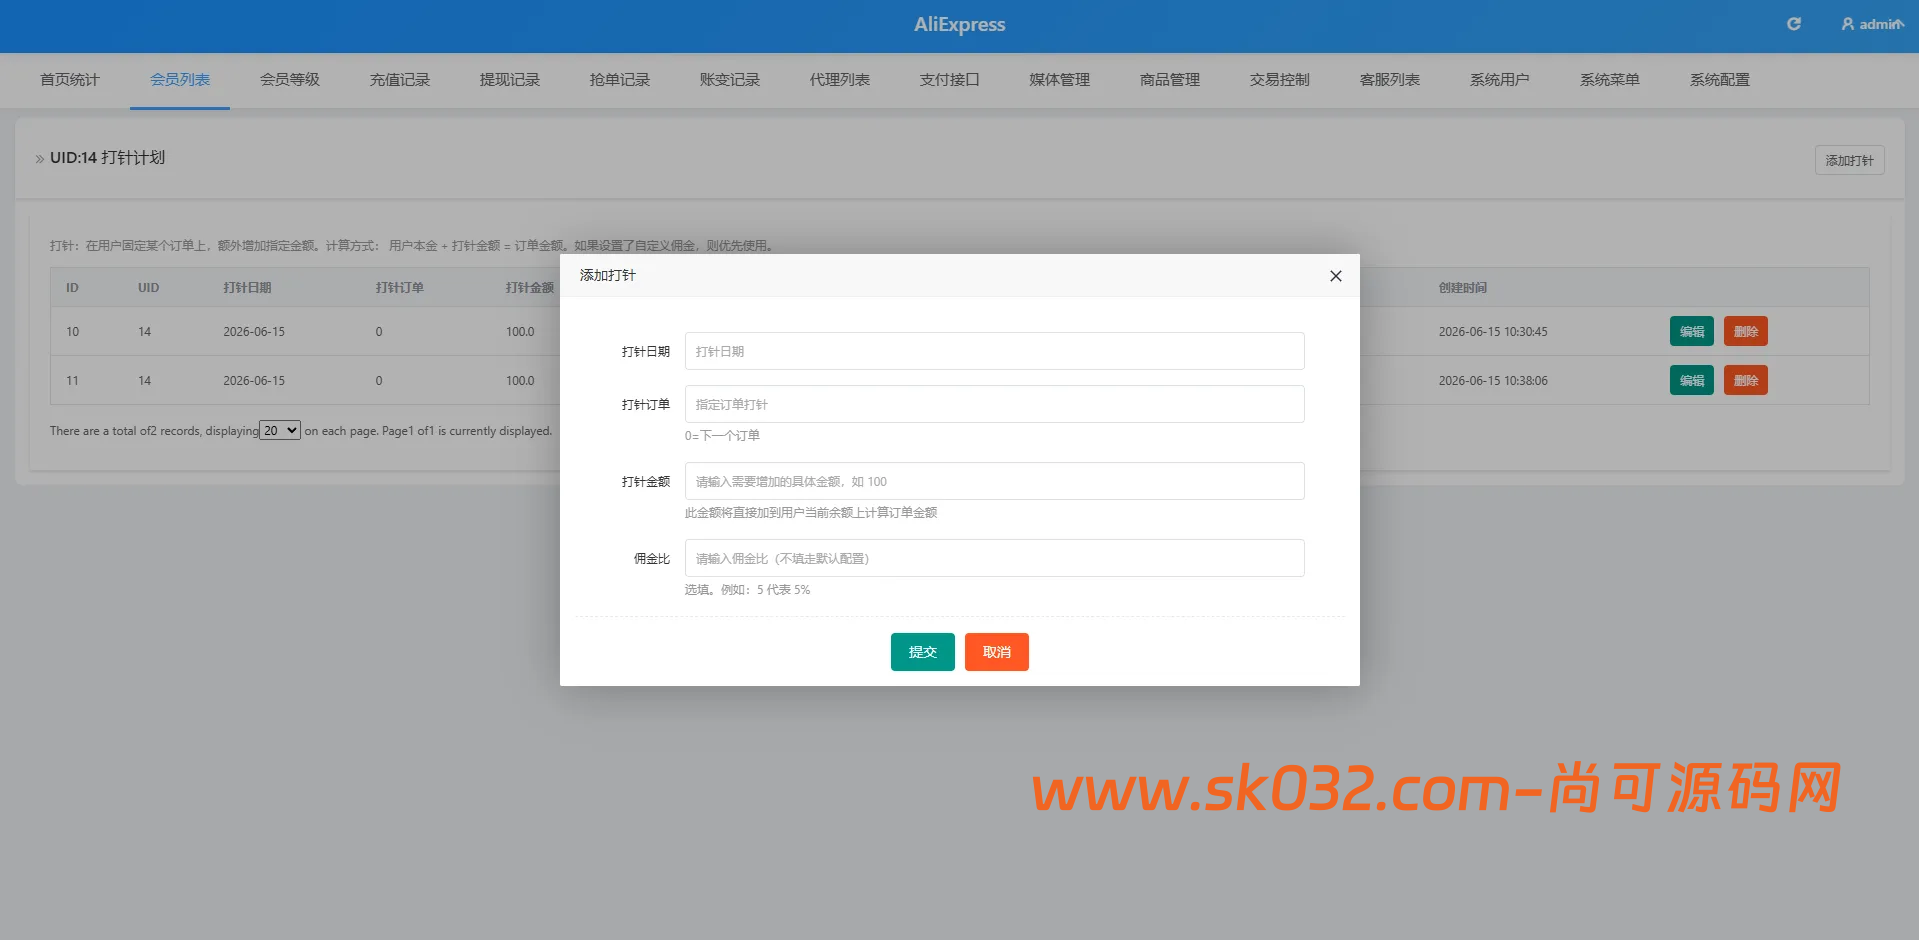Open the 抢单记录 tab

[x=620, y=80]
